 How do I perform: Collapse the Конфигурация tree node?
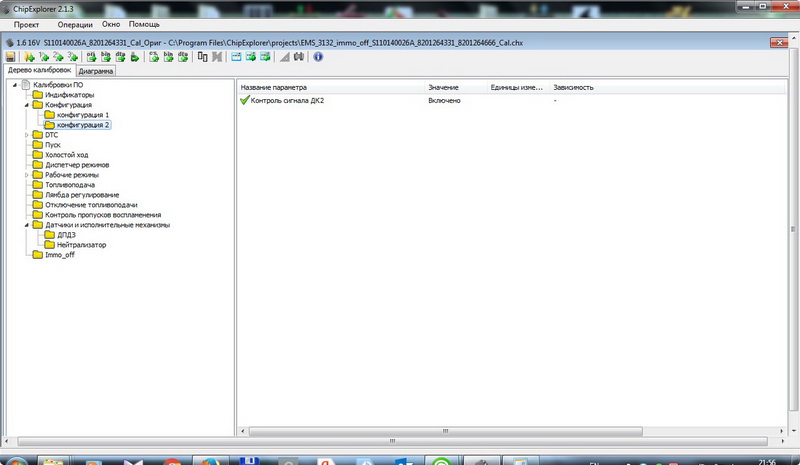[x=26, y=105]
